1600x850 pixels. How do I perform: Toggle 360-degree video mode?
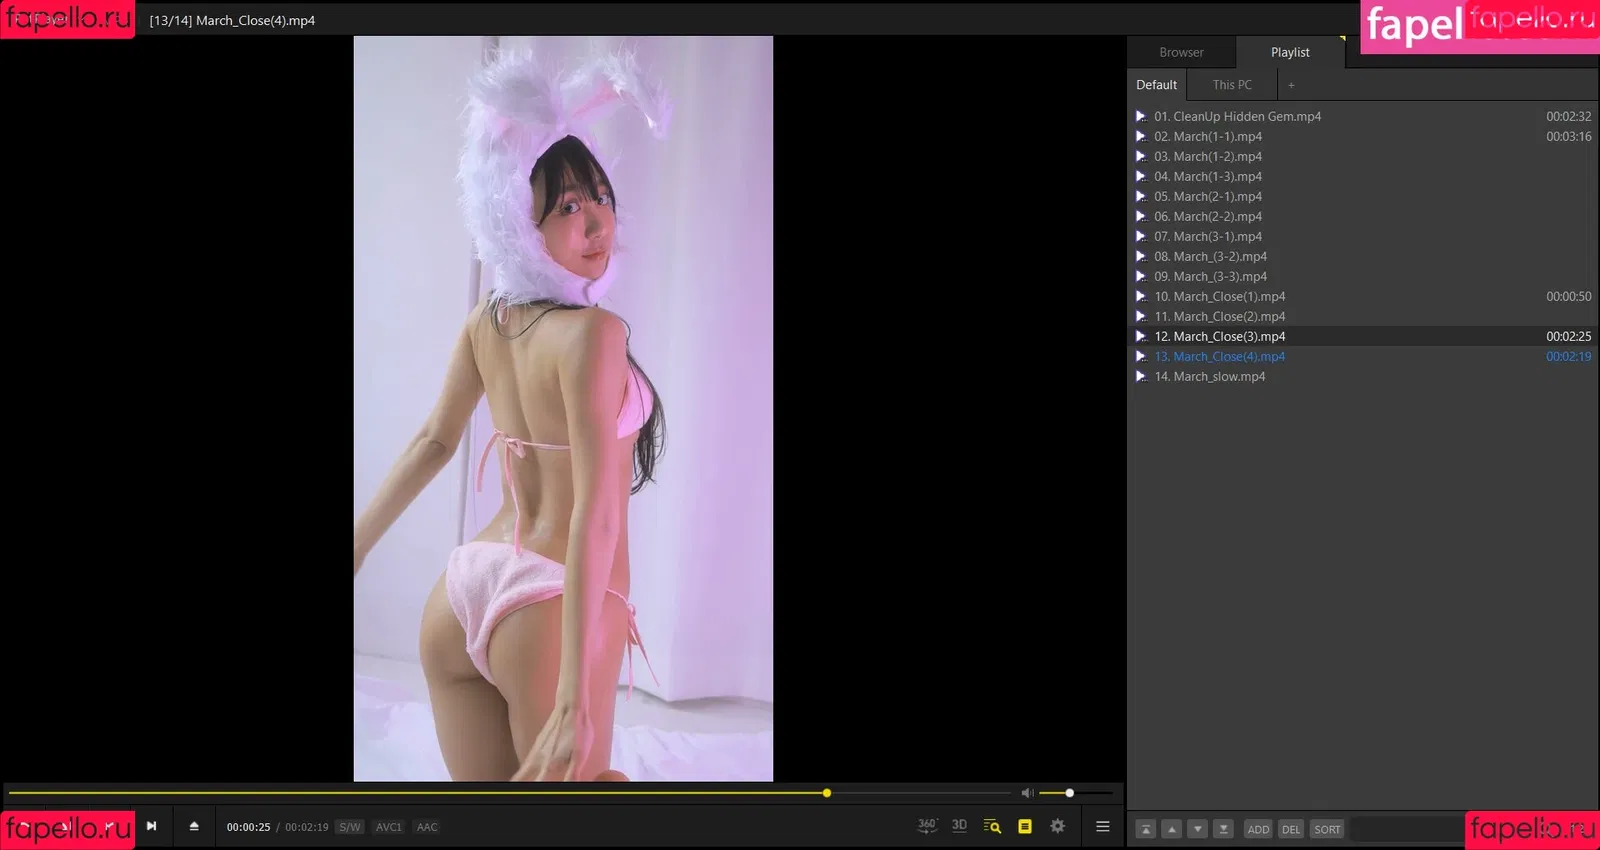[927, 826]
